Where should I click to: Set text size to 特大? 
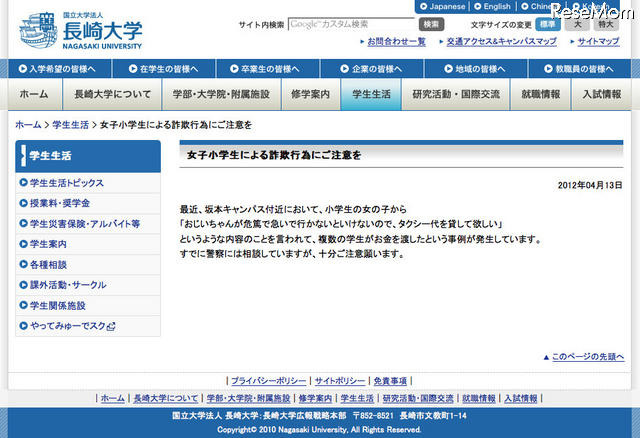point(606,23)
